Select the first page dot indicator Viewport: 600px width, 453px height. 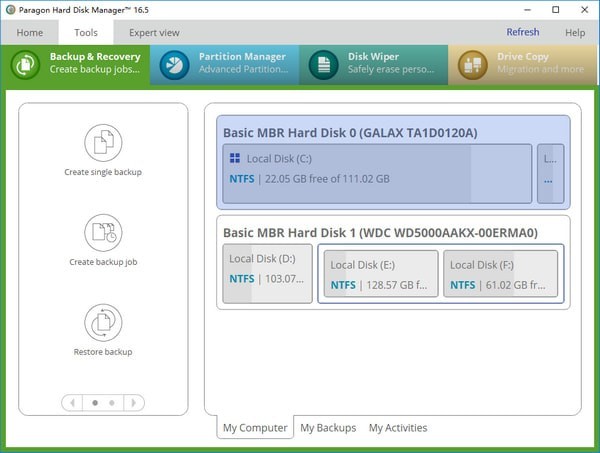click(95, 402)
